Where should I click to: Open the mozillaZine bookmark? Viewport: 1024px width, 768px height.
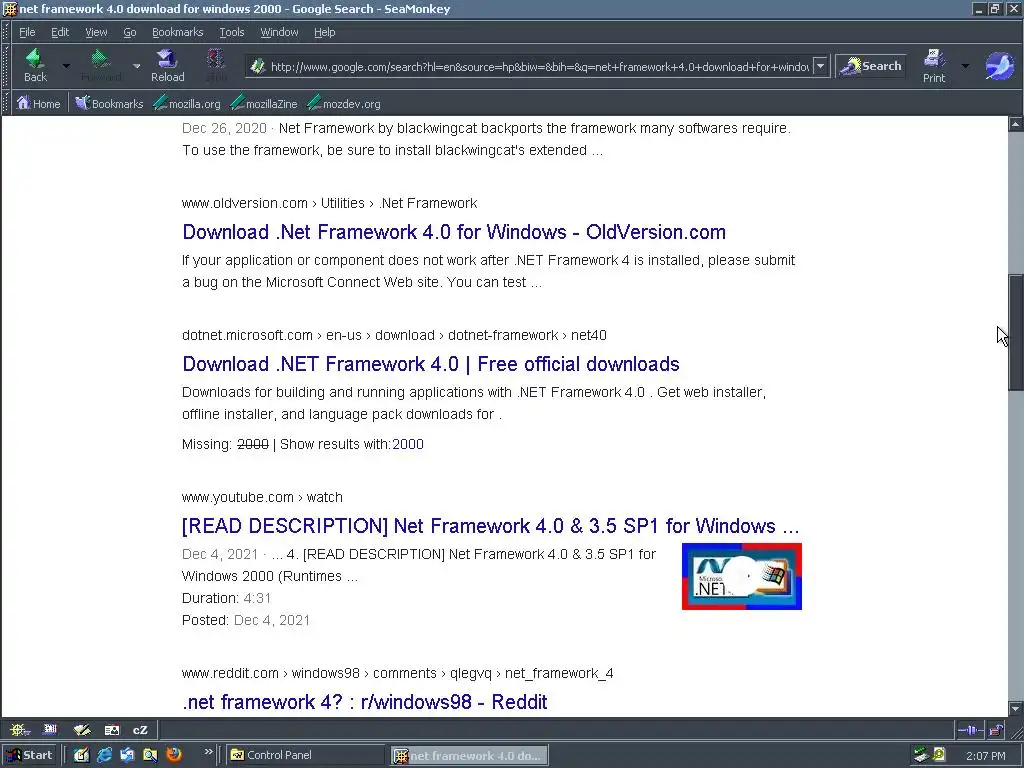[x=264, y=103]
